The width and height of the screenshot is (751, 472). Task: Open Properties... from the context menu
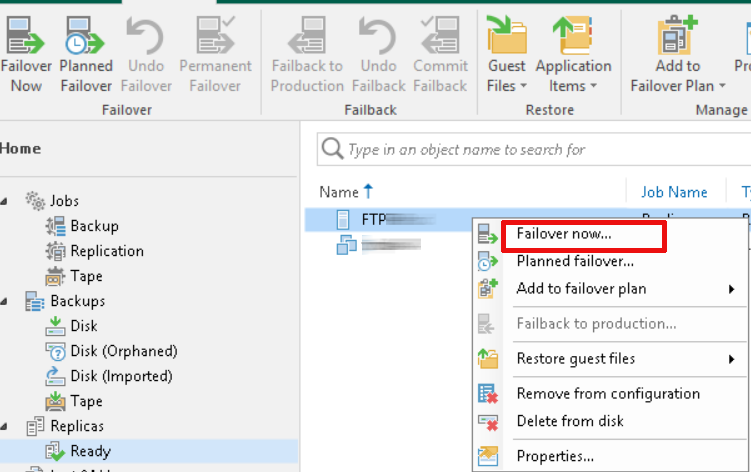coord(555,456)
